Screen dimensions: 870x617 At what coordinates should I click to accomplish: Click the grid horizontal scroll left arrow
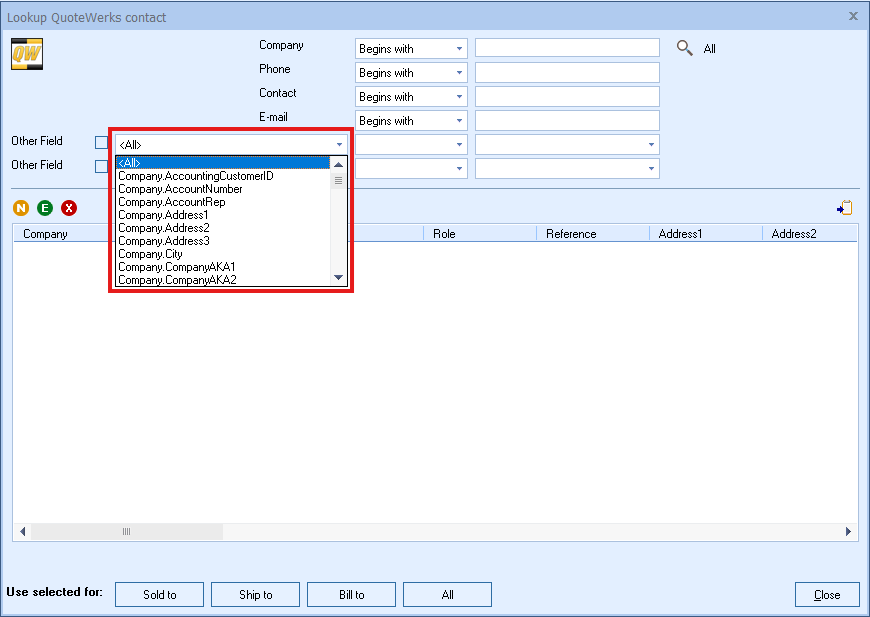click(22, 532)
